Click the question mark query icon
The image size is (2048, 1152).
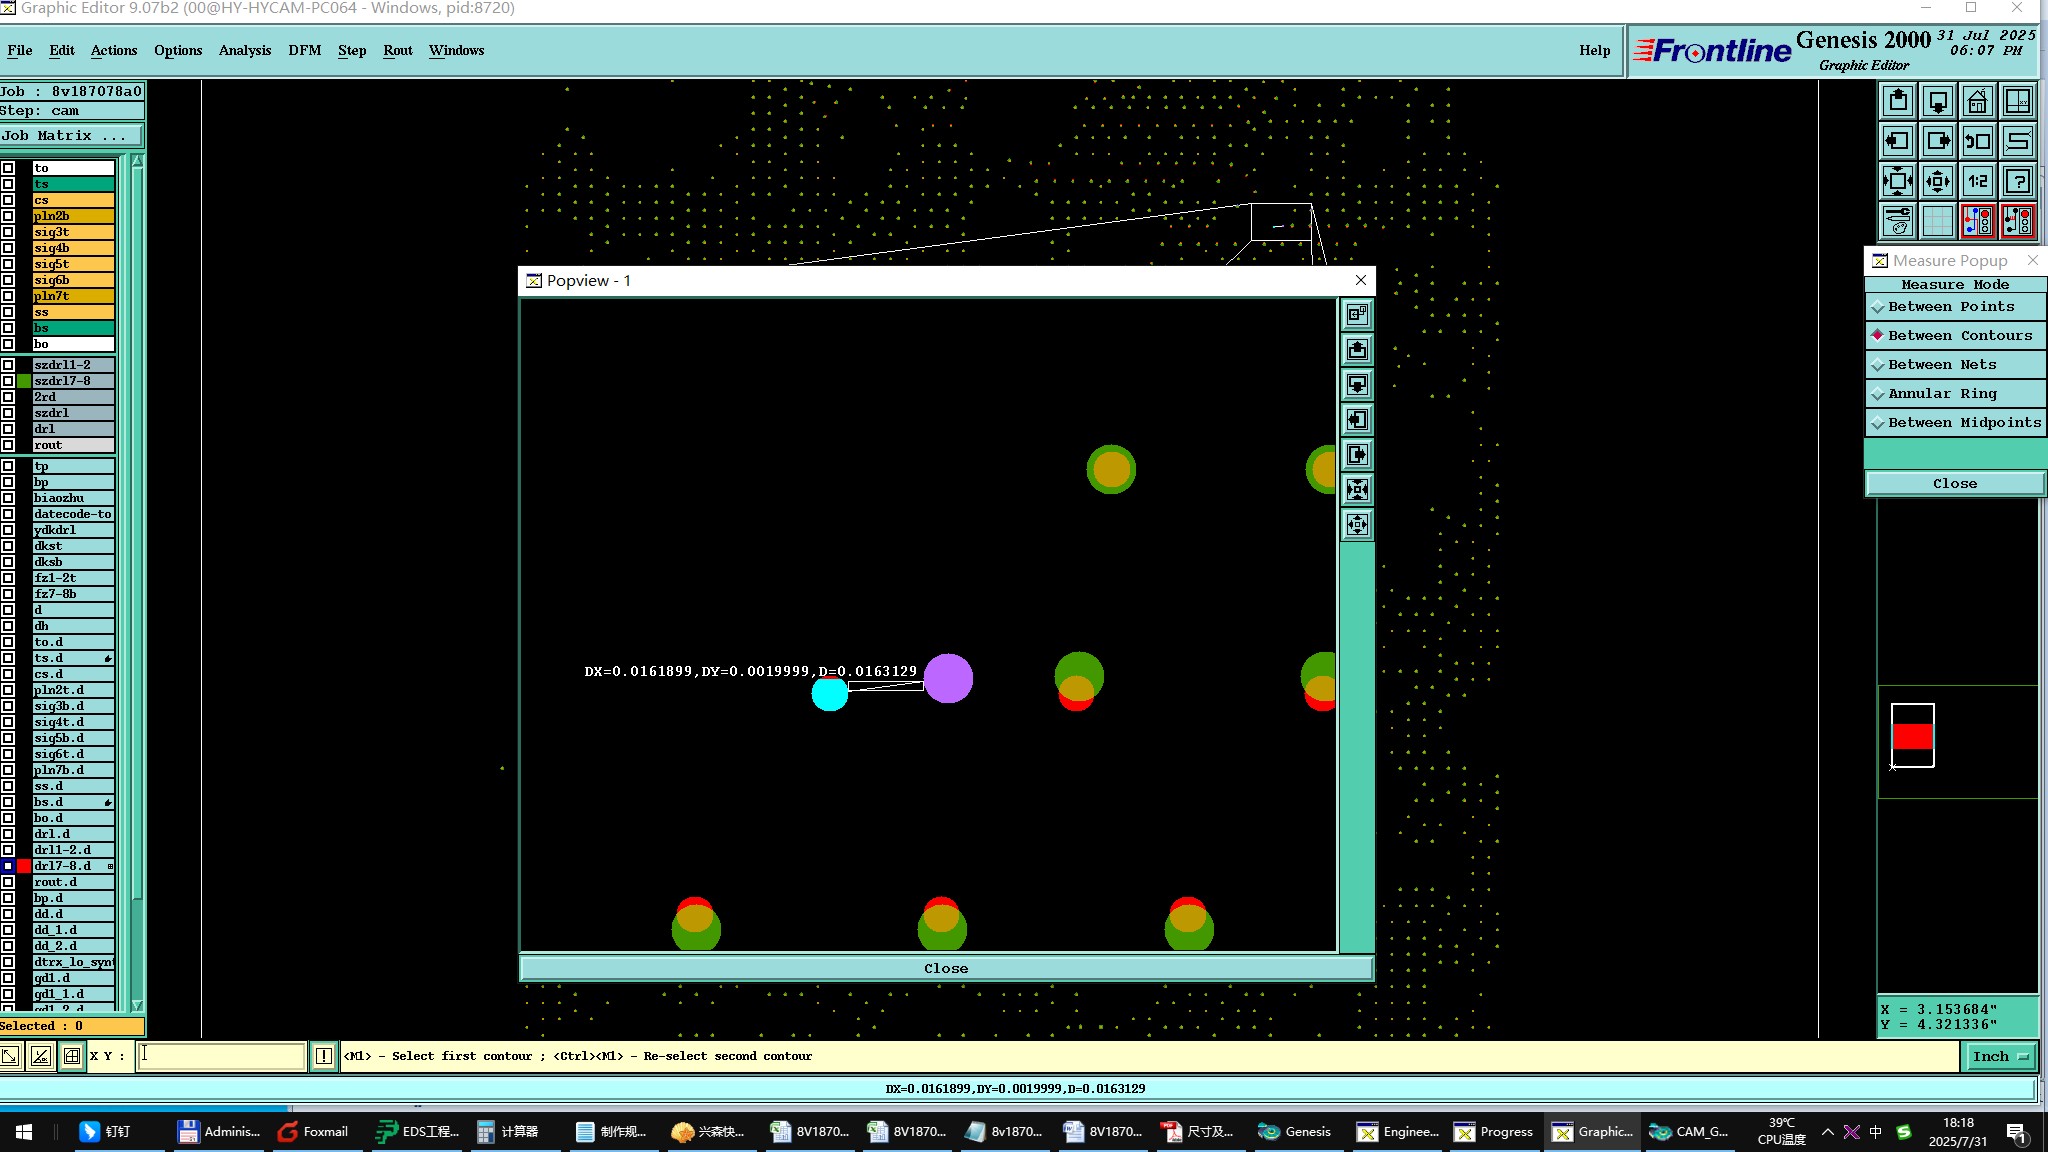pos(2018,182)
